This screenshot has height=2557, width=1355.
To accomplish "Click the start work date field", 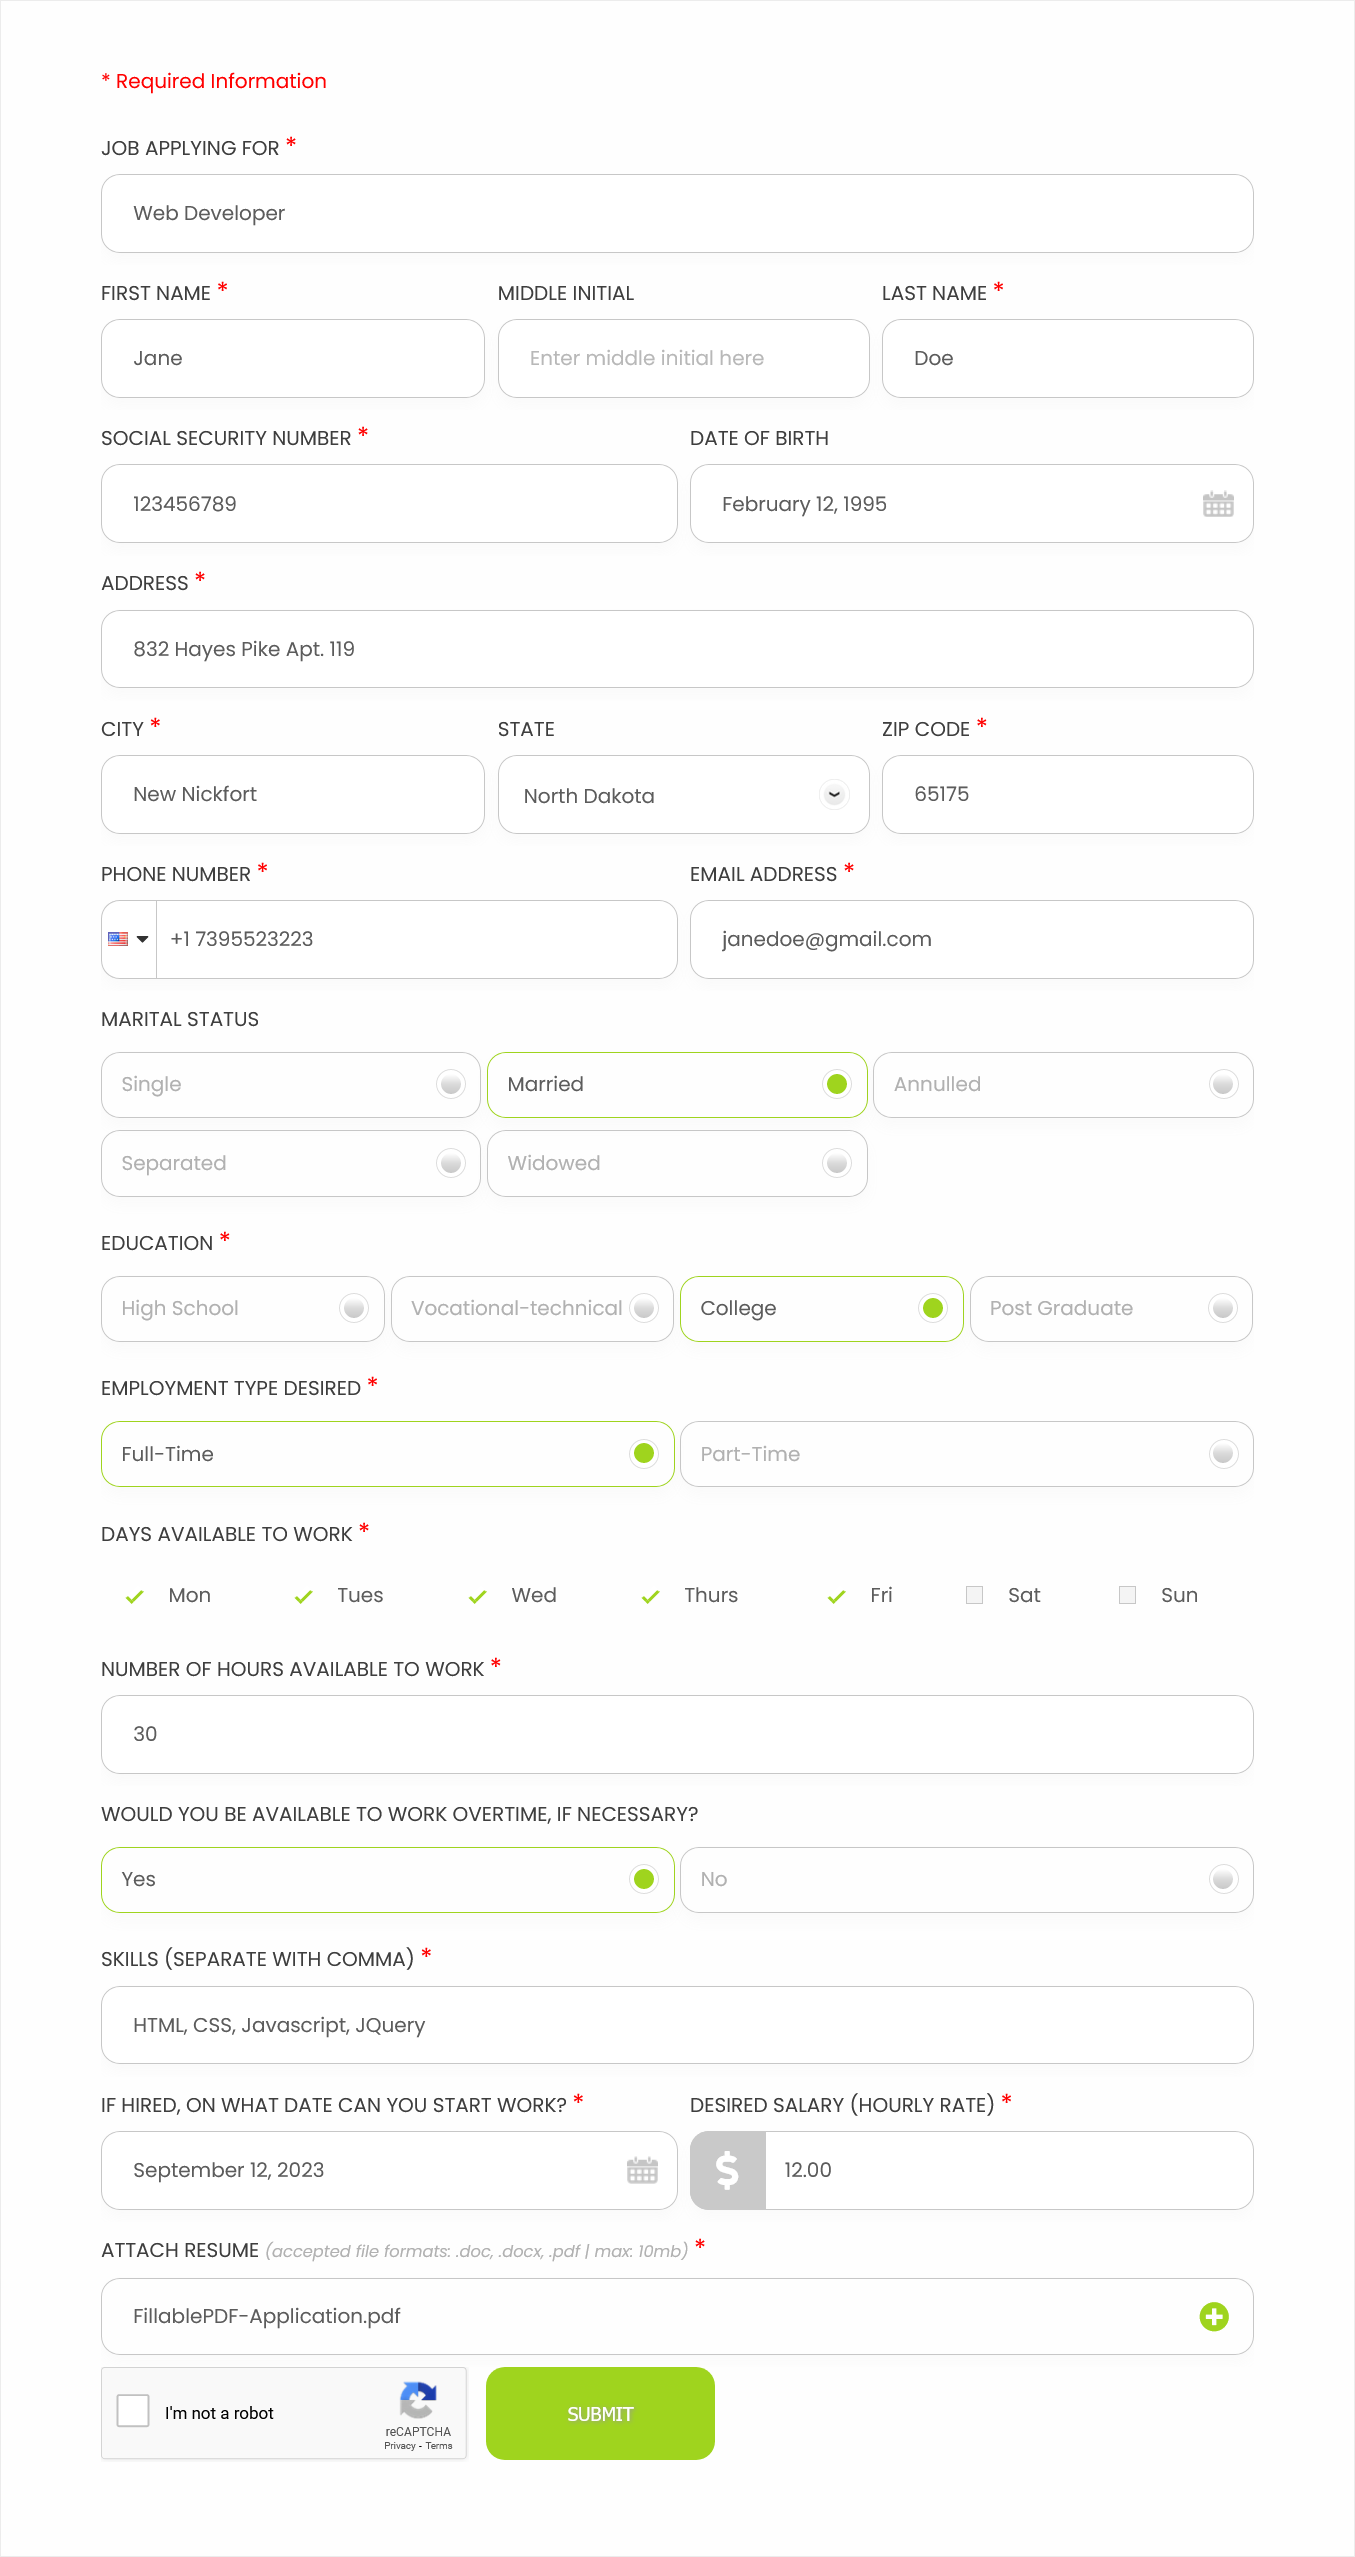I will [389, 2171].
